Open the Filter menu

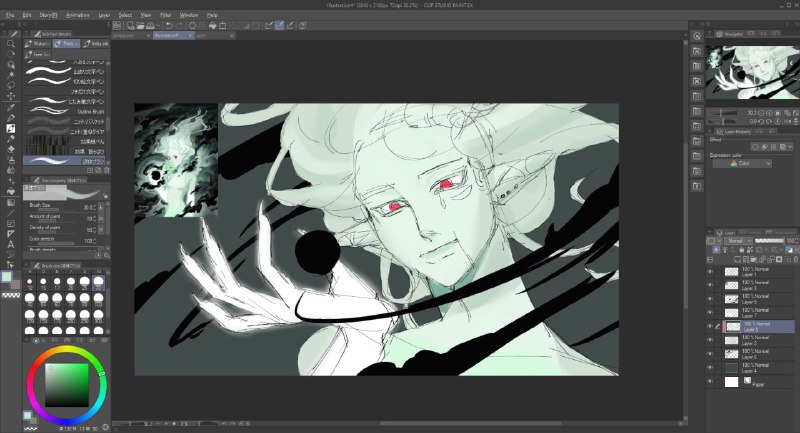coord(166,15)
